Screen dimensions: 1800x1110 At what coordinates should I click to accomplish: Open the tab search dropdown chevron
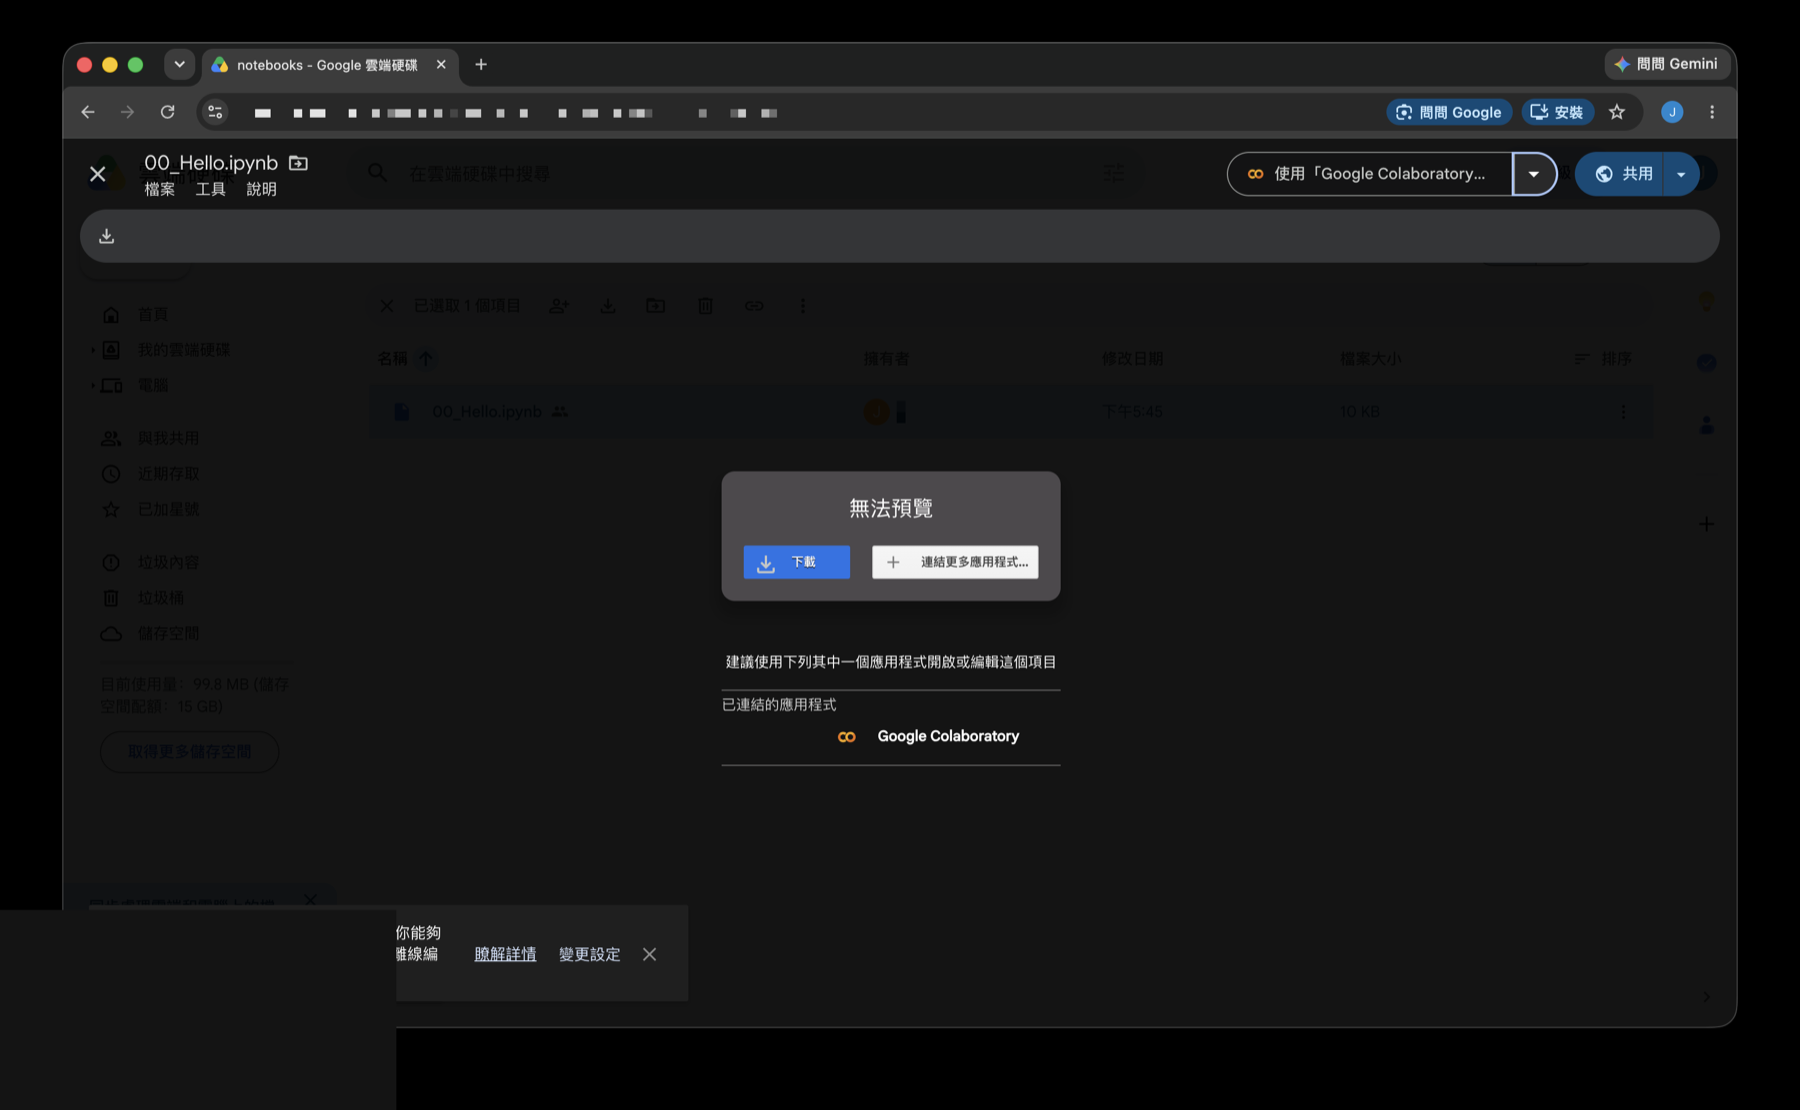pos(179,65)
